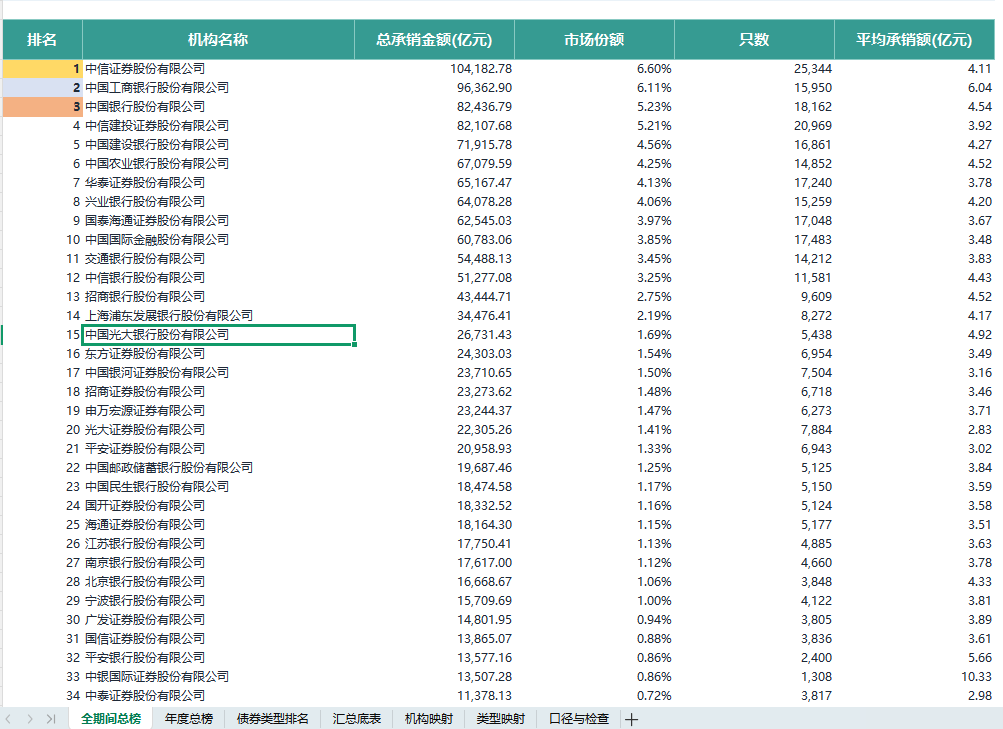Click the 机构名称 column header
Viewport: 1003px width, 729px height.
pyautogui.click(x=218, y=40)
